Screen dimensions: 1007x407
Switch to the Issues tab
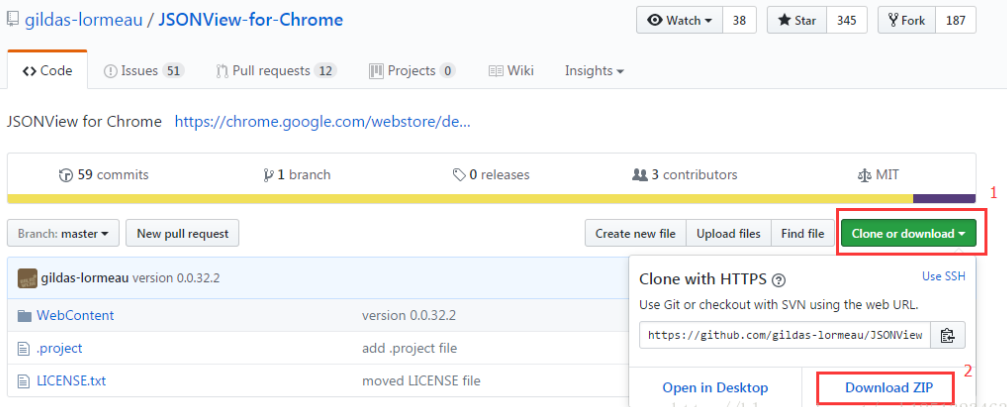tap(144, 71)
